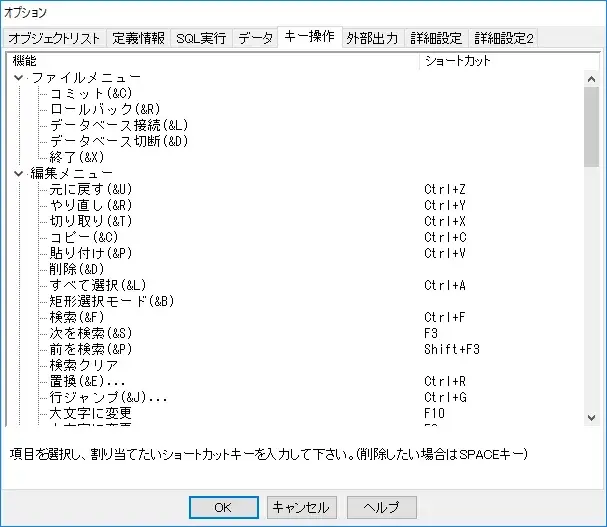Collapse the ファイルメニュー tree node
The image size is (607, 527).
[x=19, y=77]
